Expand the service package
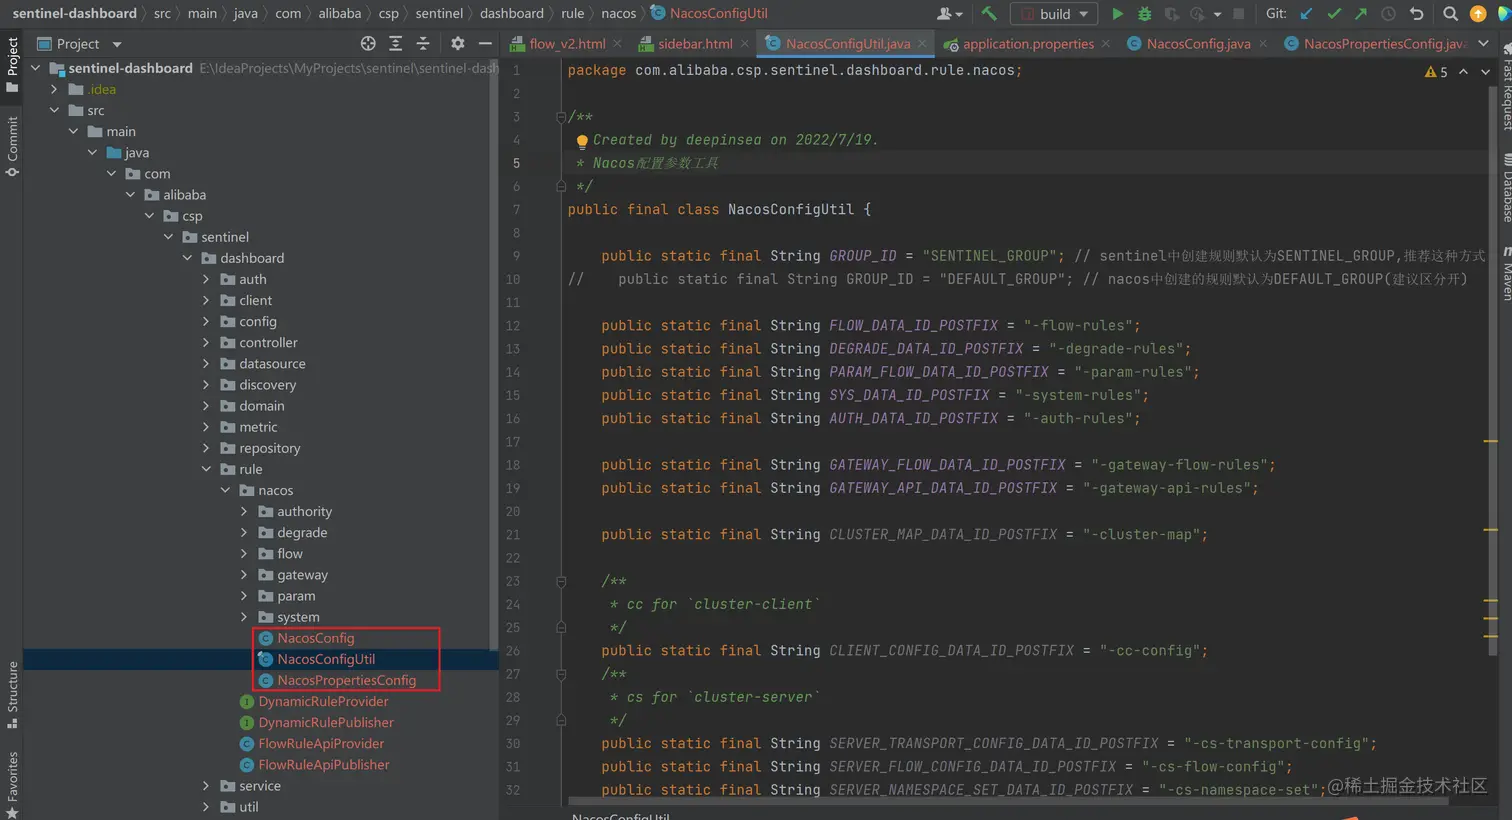This screenshot has width=1512, height=820. point(206,786)
